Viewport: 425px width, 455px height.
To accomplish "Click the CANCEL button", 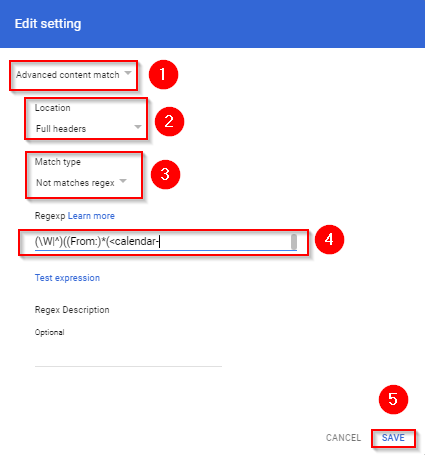I will click(x=343, y=437).
